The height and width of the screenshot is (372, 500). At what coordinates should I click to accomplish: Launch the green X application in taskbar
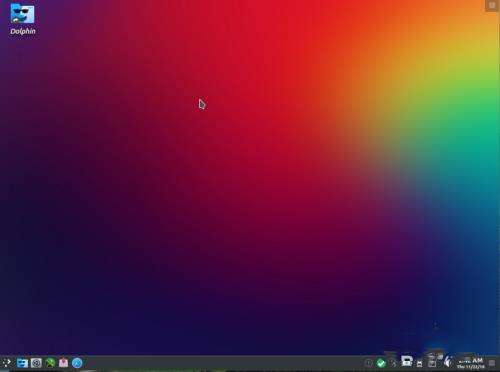tap(50, 362)
